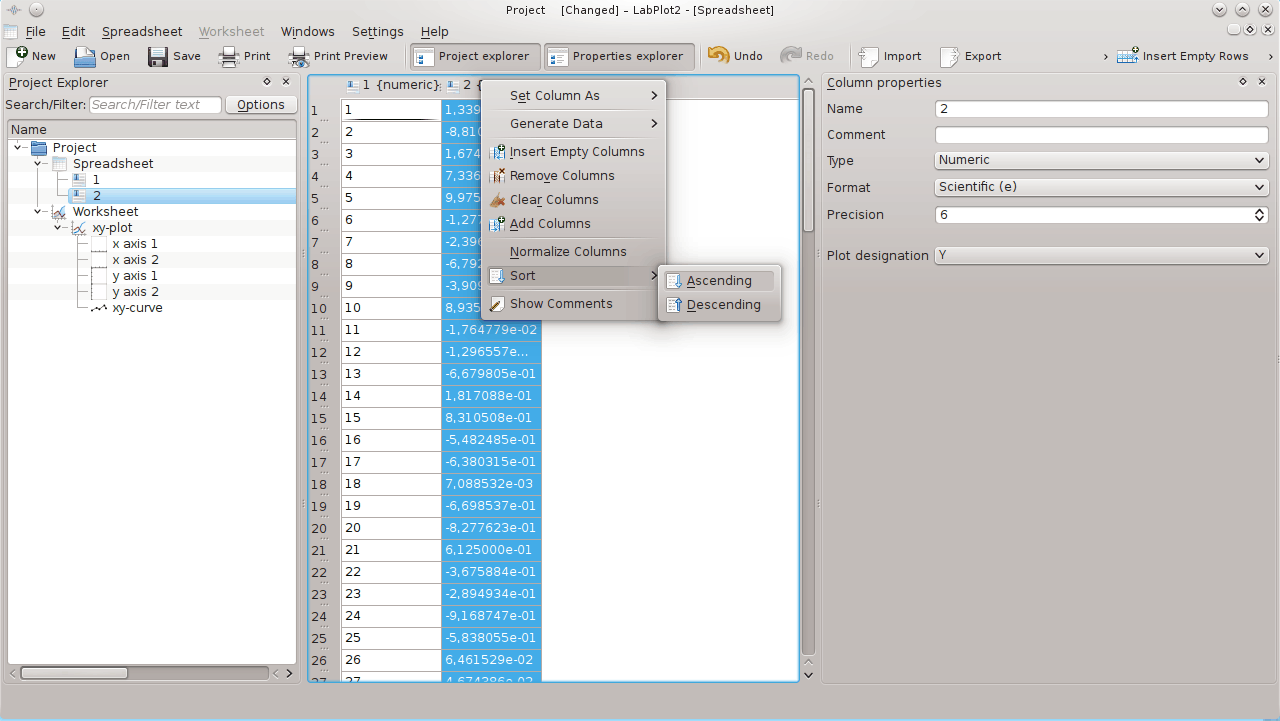Open the Plot designation dropdown
This screenshot has height=721, width=1280.
[x=1101, y=256]
